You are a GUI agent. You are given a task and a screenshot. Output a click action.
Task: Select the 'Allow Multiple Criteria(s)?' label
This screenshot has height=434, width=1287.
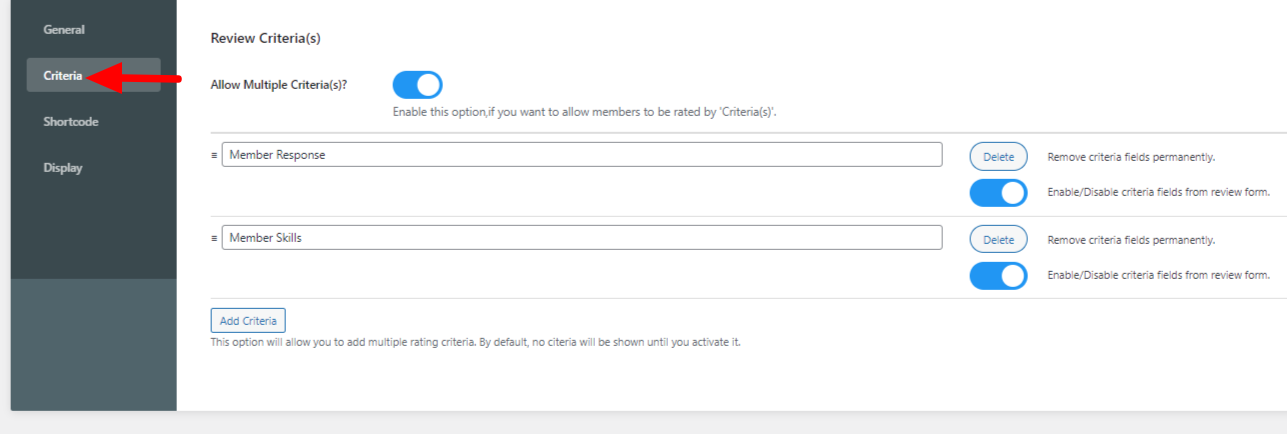(x=279, y=85)
